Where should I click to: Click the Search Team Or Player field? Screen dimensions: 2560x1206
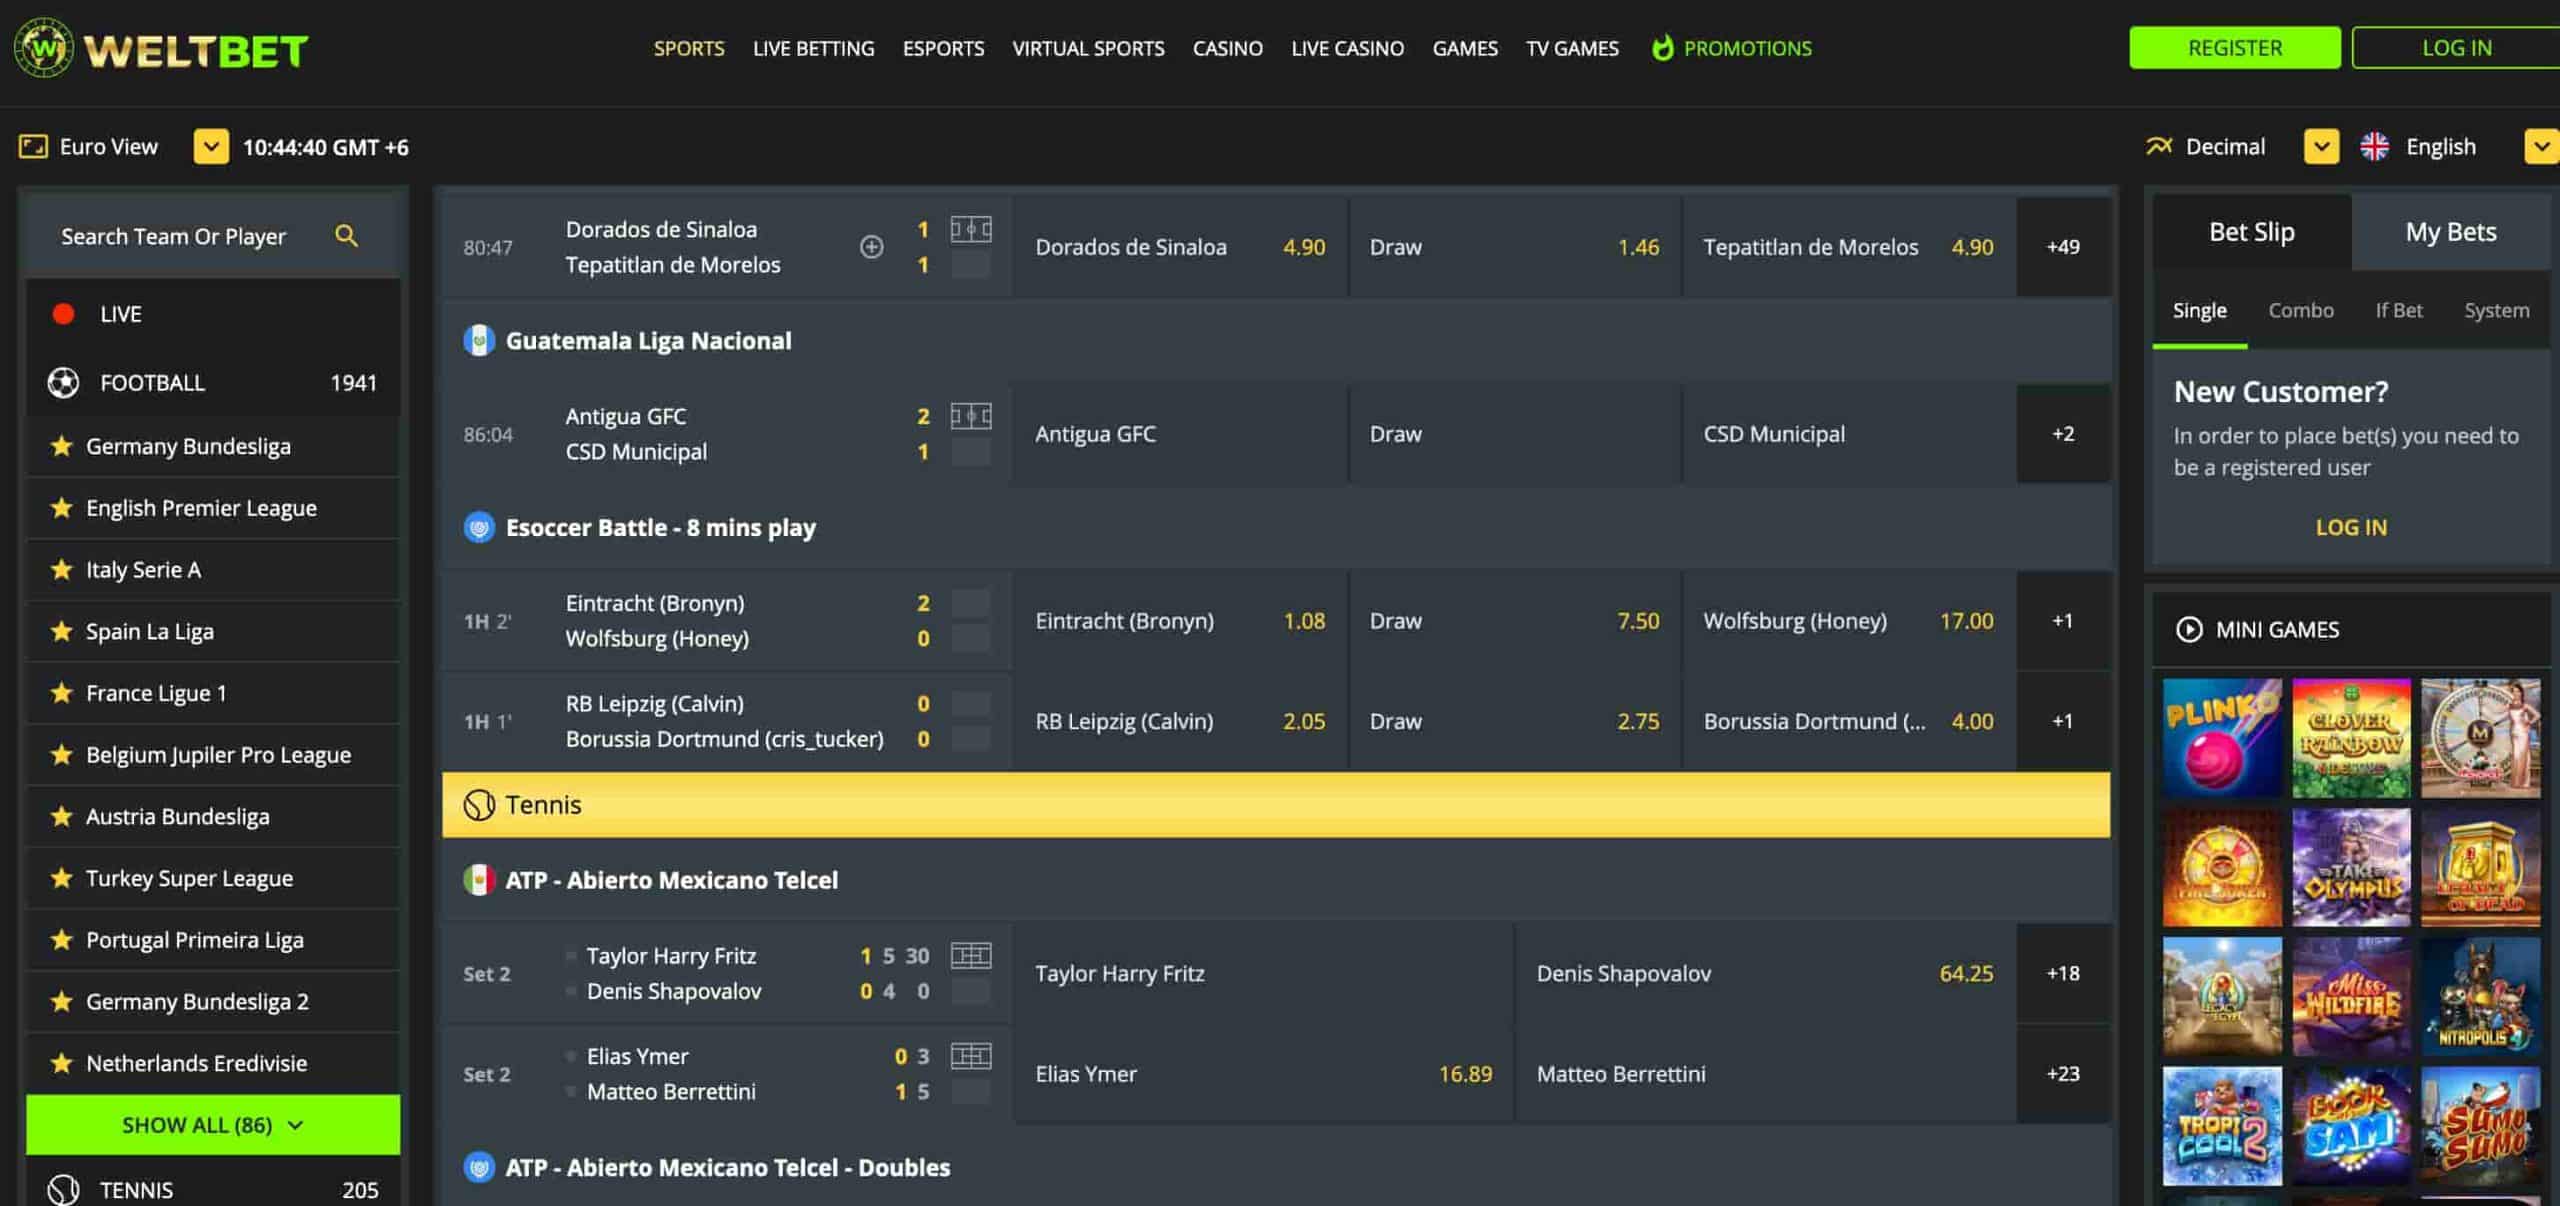tap(213, 236)
